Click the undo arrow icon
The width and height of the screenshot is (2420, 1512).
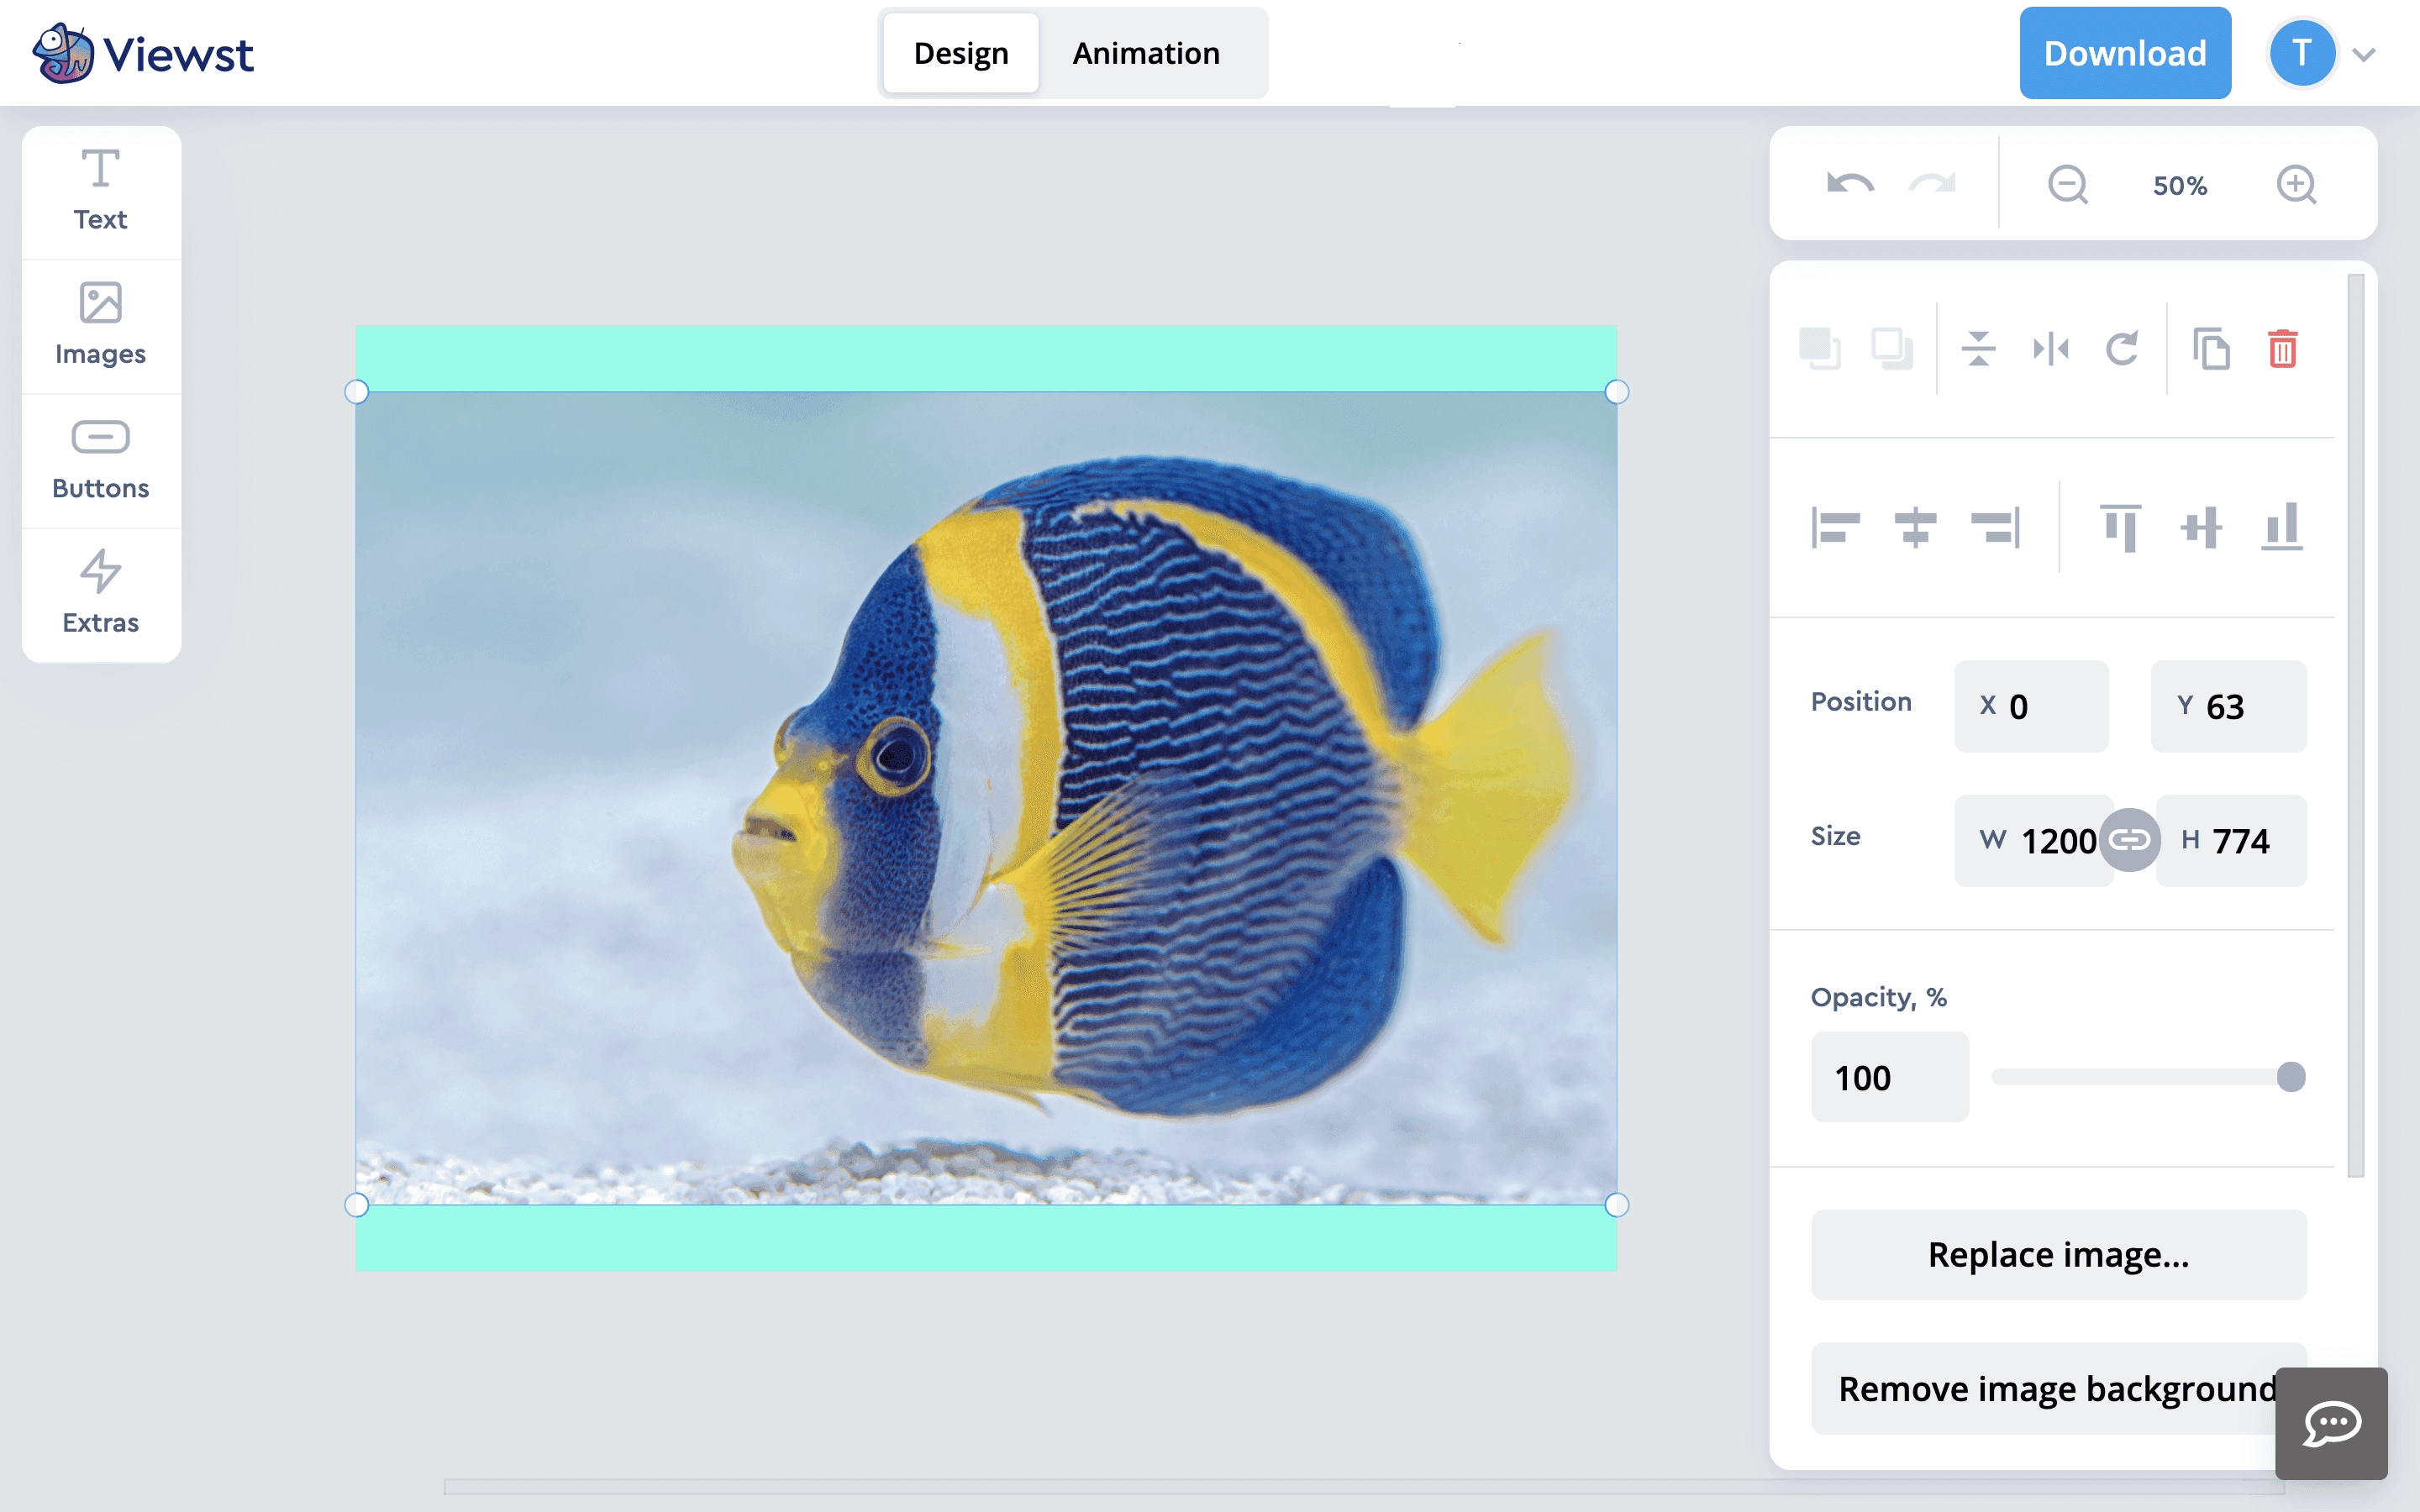pos(1849,184)
